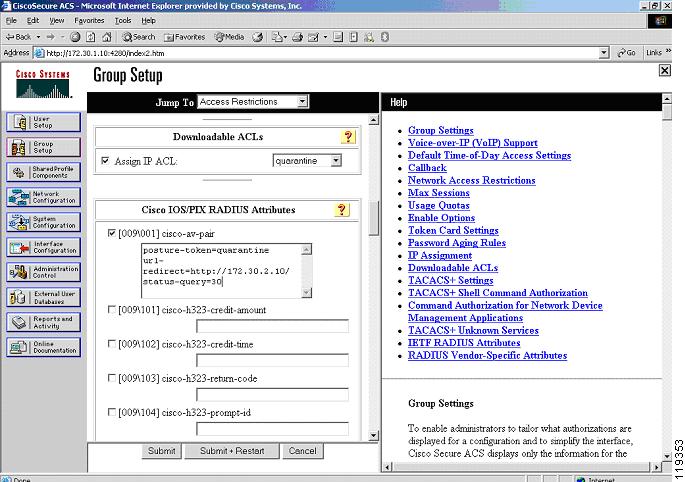Viewport: 685px width, 482px height.
Task: Open the TACACS+ Shell Command Authorization link
Action: 498,293
